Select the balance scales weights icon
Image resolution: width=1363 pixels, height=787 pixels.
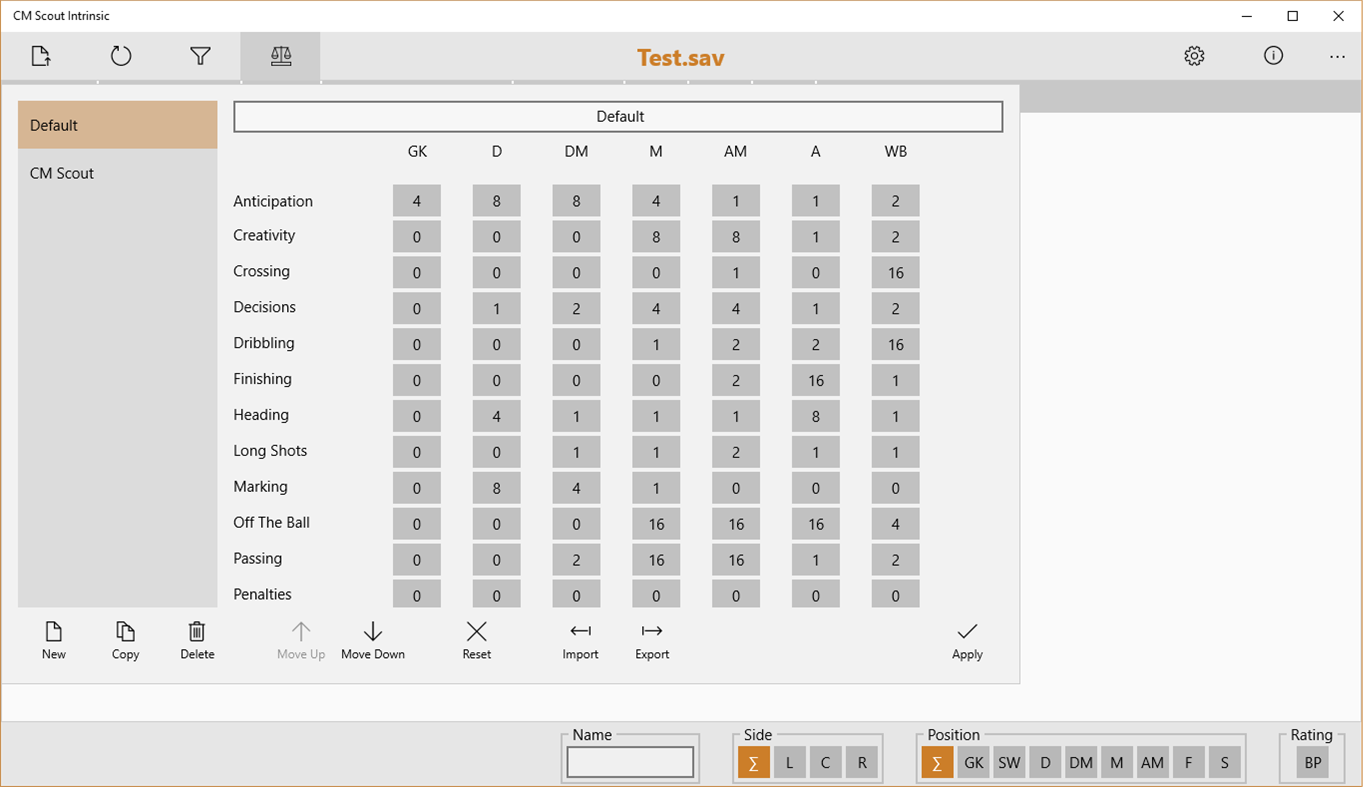(x=281, y=56)
